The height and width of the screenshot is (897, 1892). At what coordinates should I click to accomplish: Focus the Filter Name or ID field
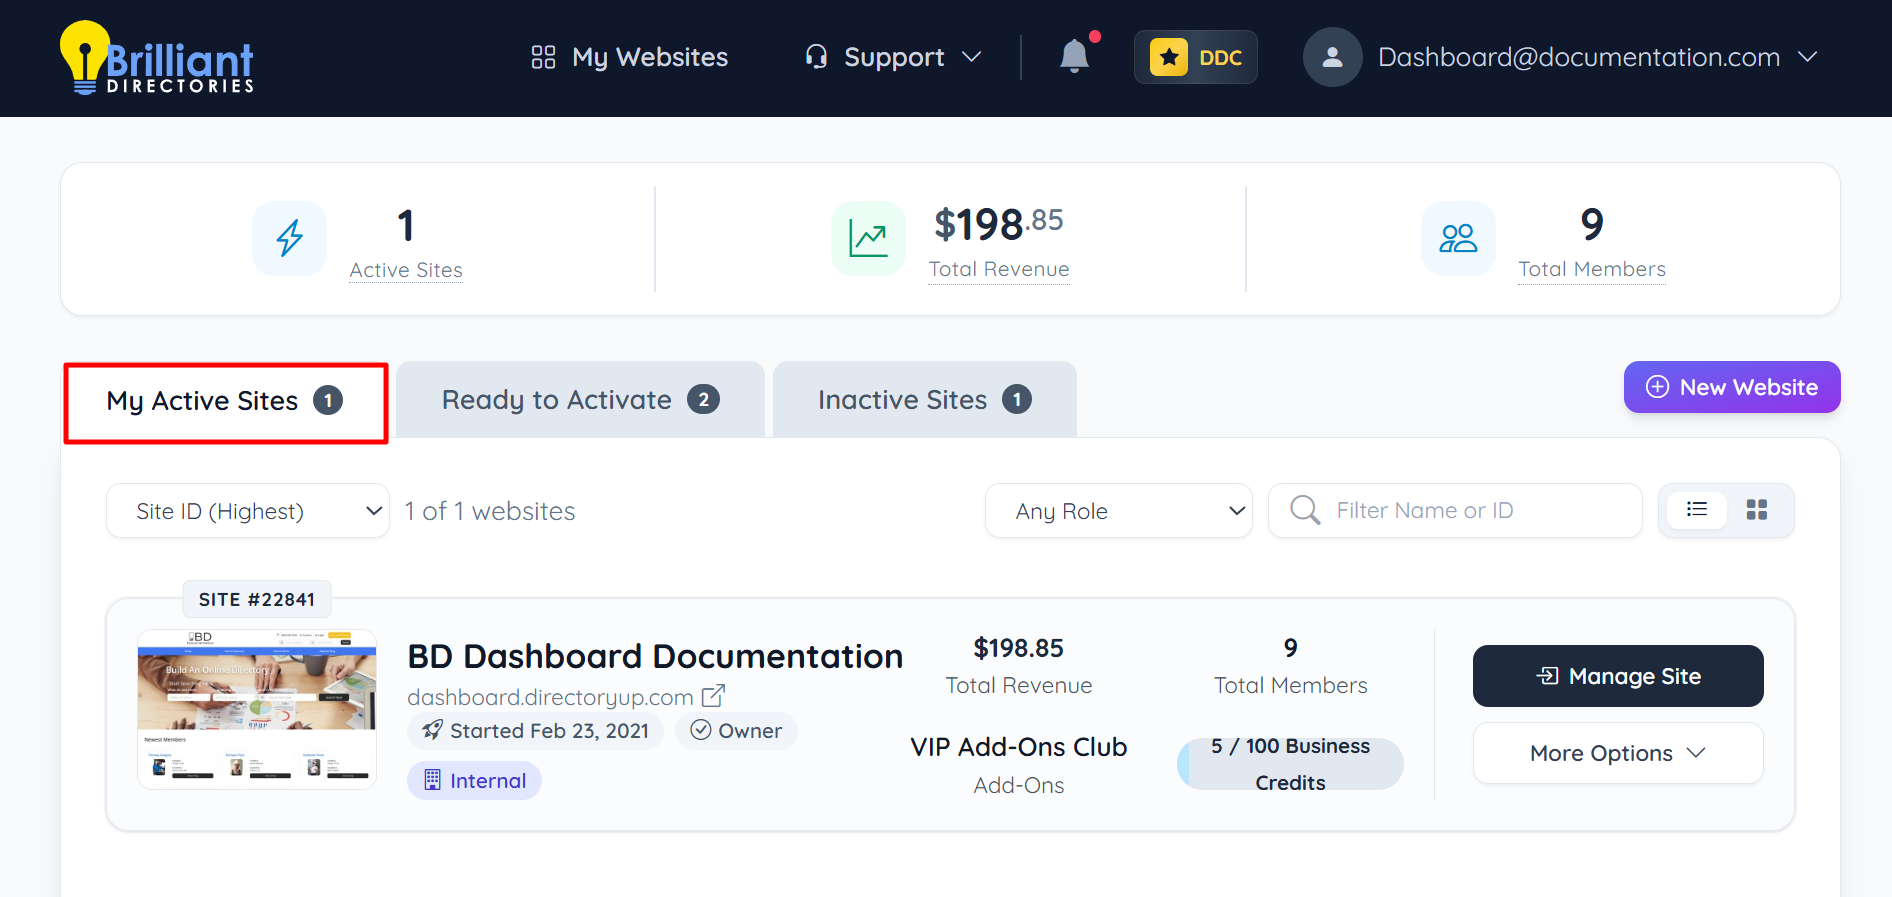1455,511
